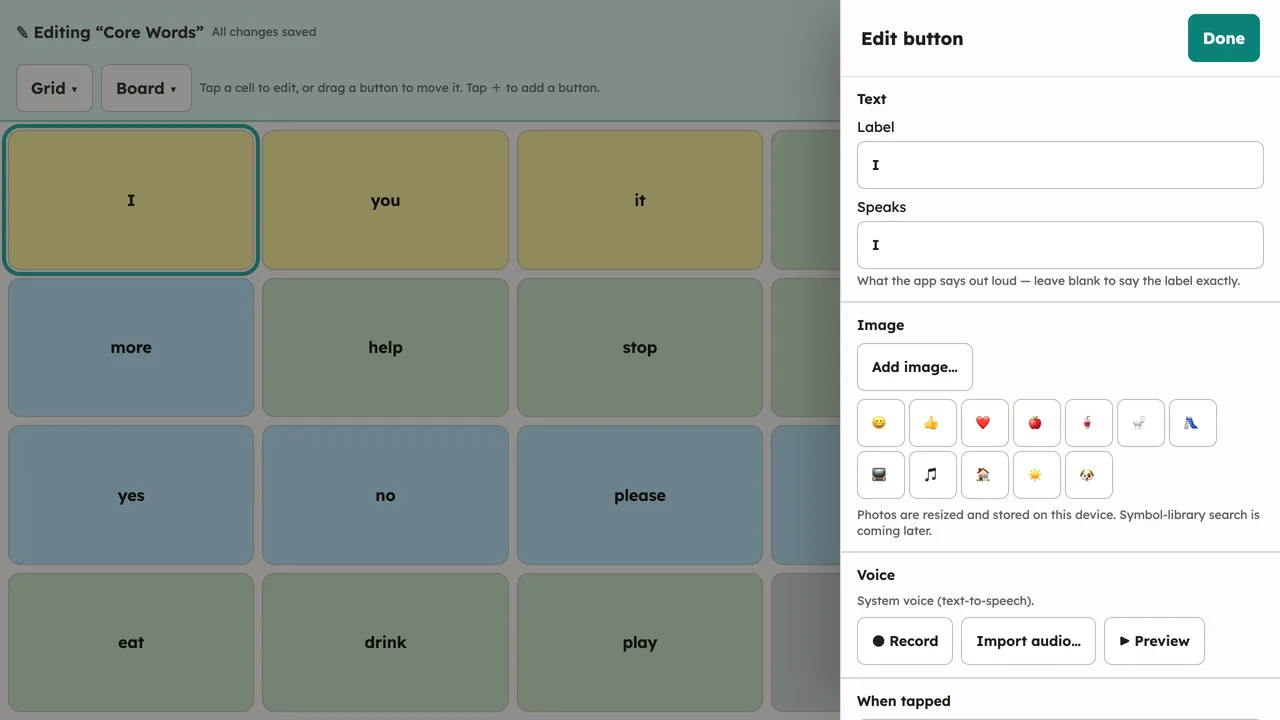Click the Add image… button
Viewport: 1280px width, 720px height.
pos(915,367)
